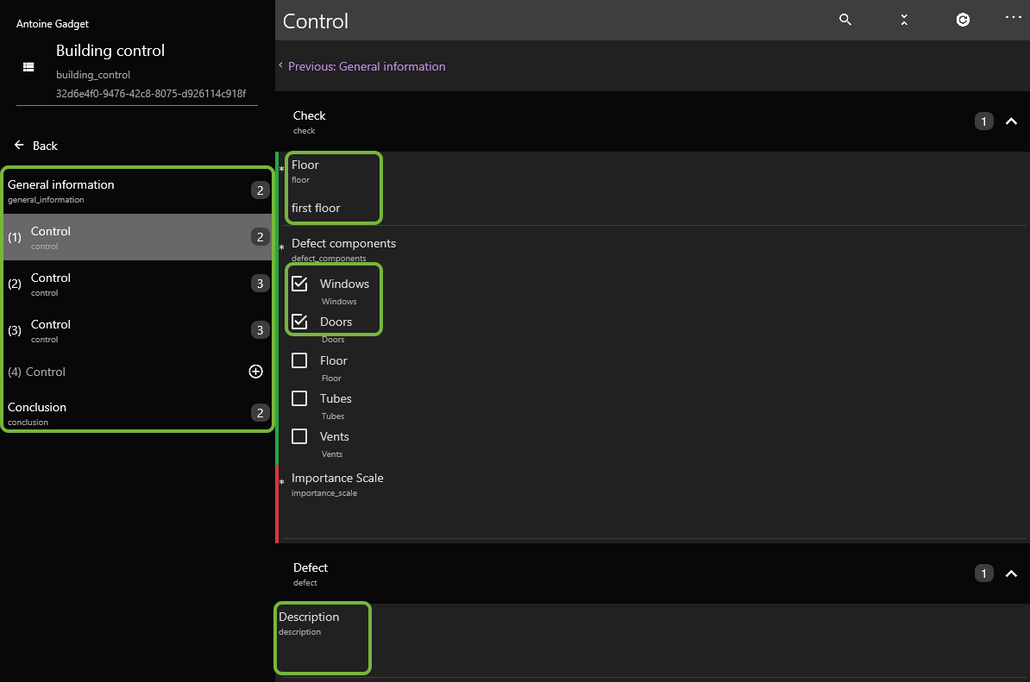The image size is (1030, 682).
Task: Click the badge '2' on Conclusion row
Action: 260,413
